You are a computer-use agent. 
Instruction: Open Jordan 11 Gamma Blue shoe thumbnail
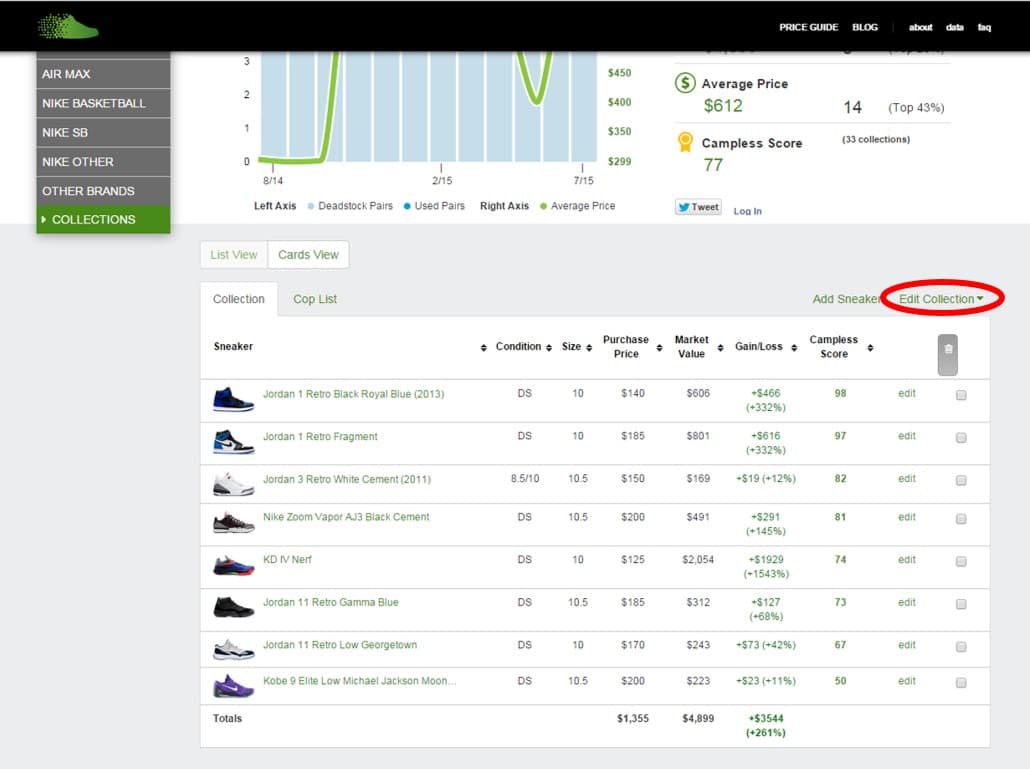pos(233,607)
